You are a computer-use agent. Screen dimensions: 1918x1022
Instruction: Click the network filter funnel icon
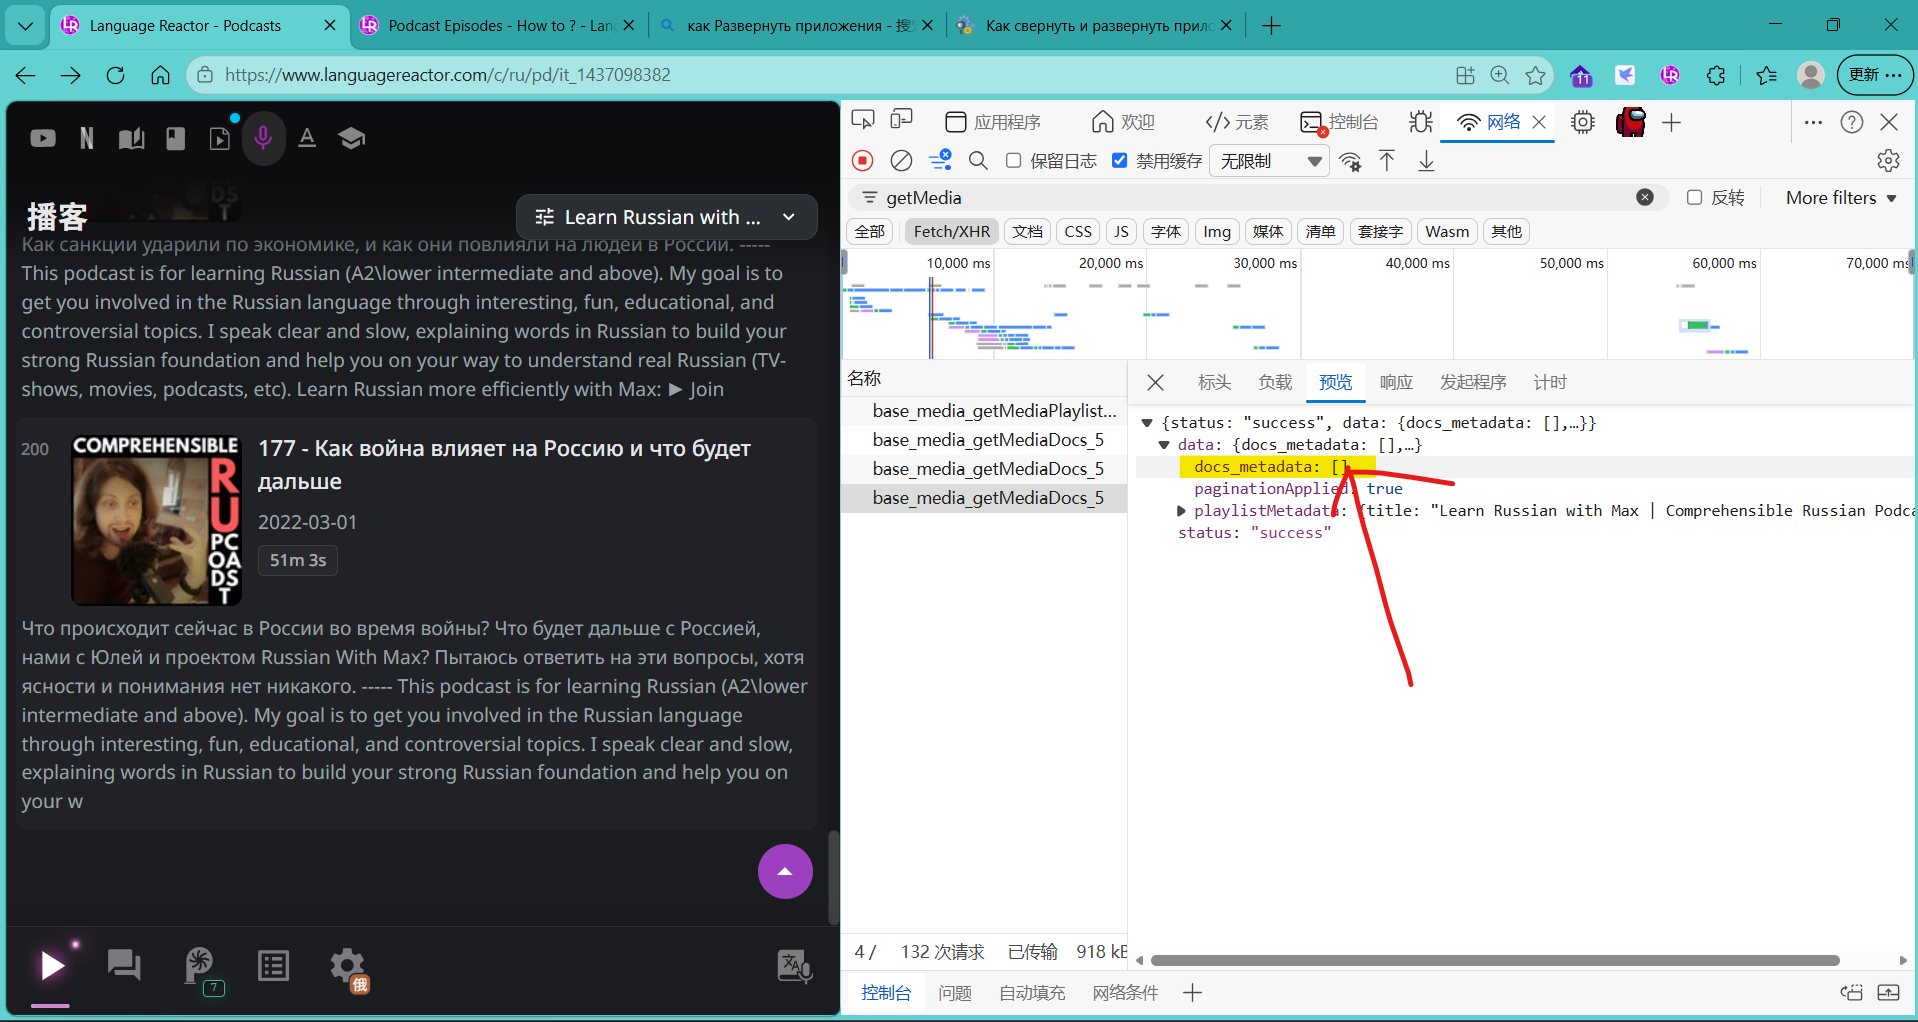[940, 161]
